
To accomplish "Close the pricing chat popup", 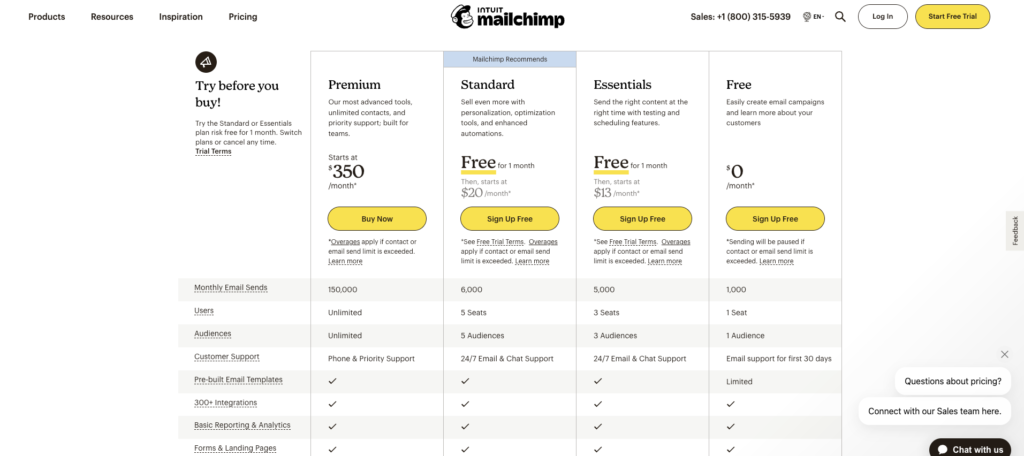I will 1004,354.
